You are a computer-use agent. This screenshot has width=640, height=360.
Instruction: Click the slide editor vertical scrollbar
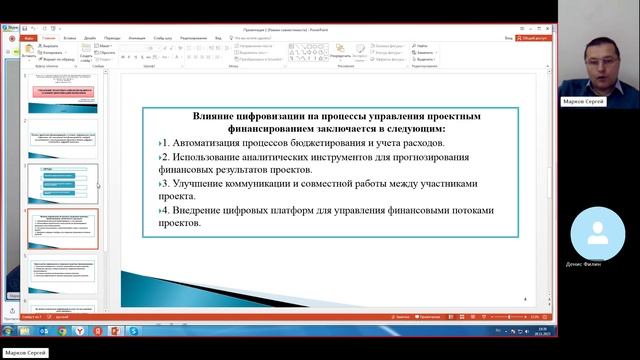pos(549,184)
